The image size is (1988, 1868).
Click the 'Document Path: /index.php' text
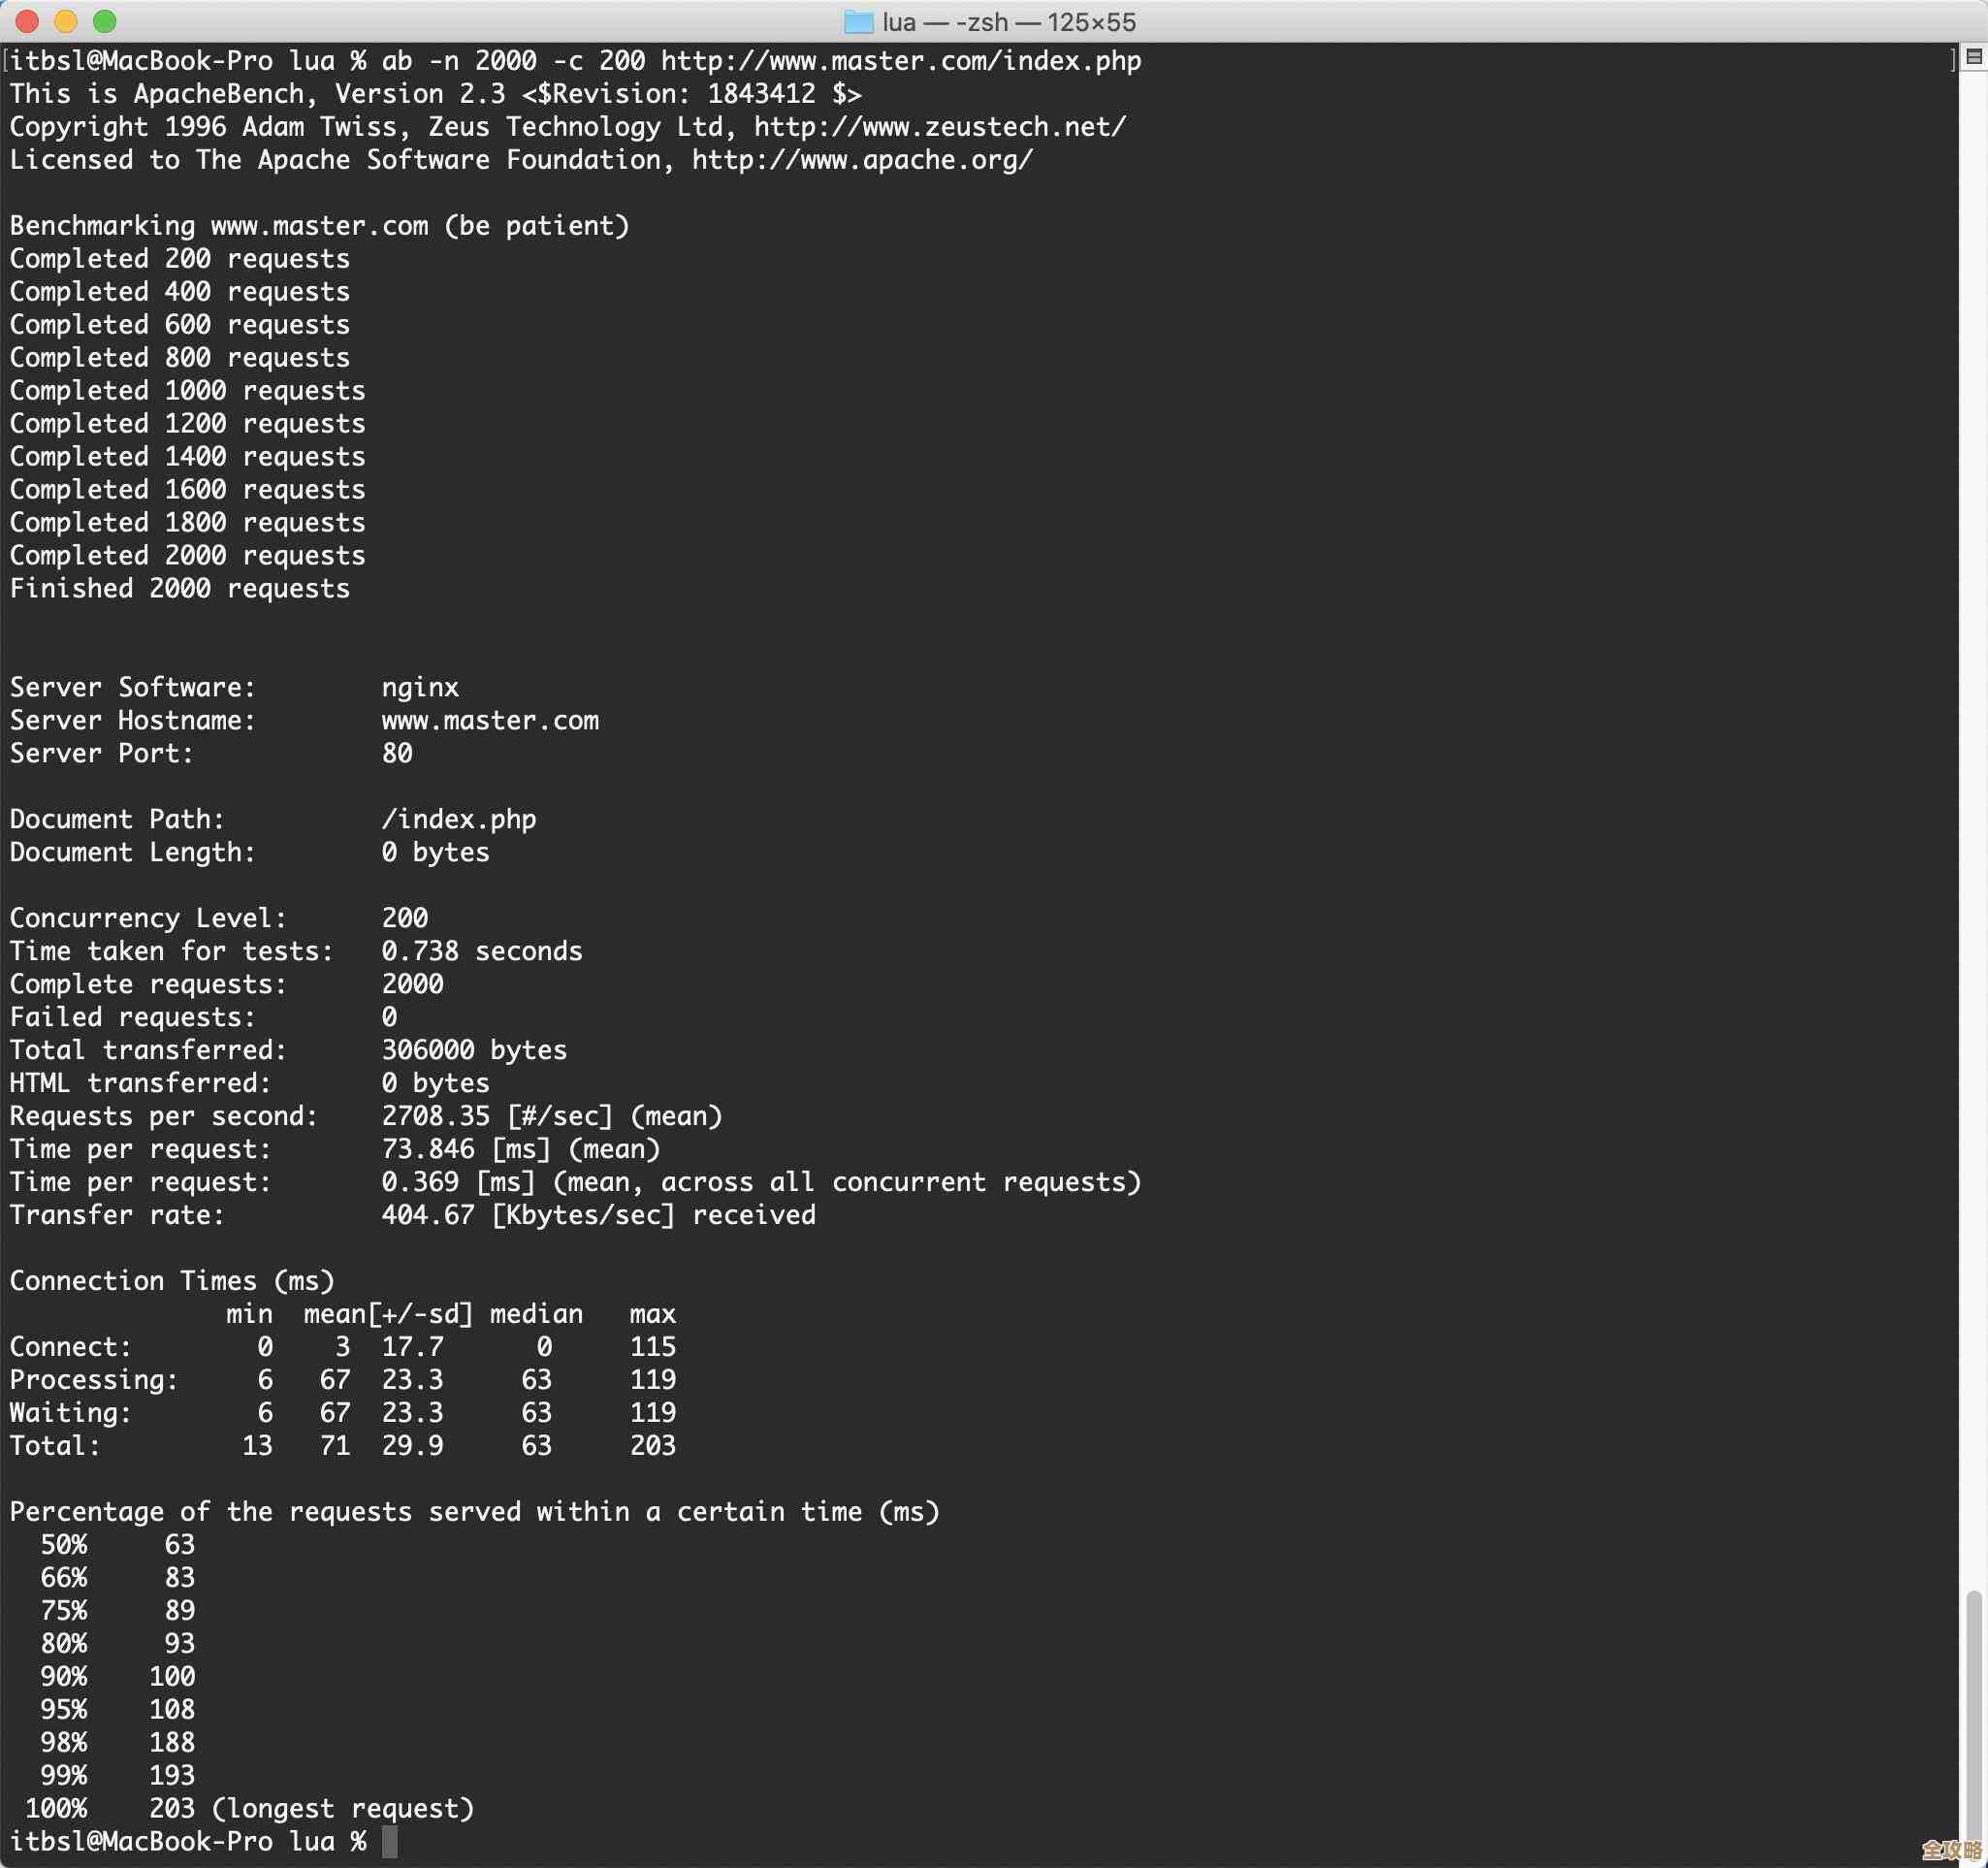pos(273,818)
